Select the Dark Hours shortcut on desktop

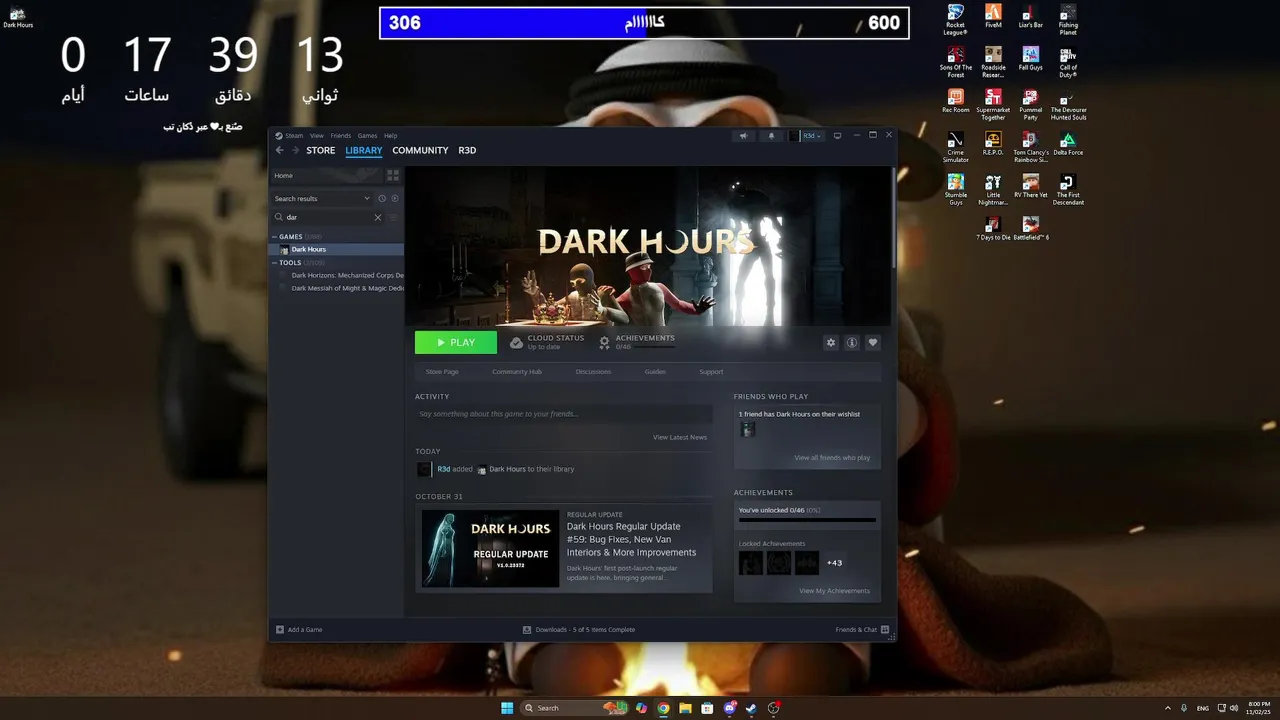[17, 17]
